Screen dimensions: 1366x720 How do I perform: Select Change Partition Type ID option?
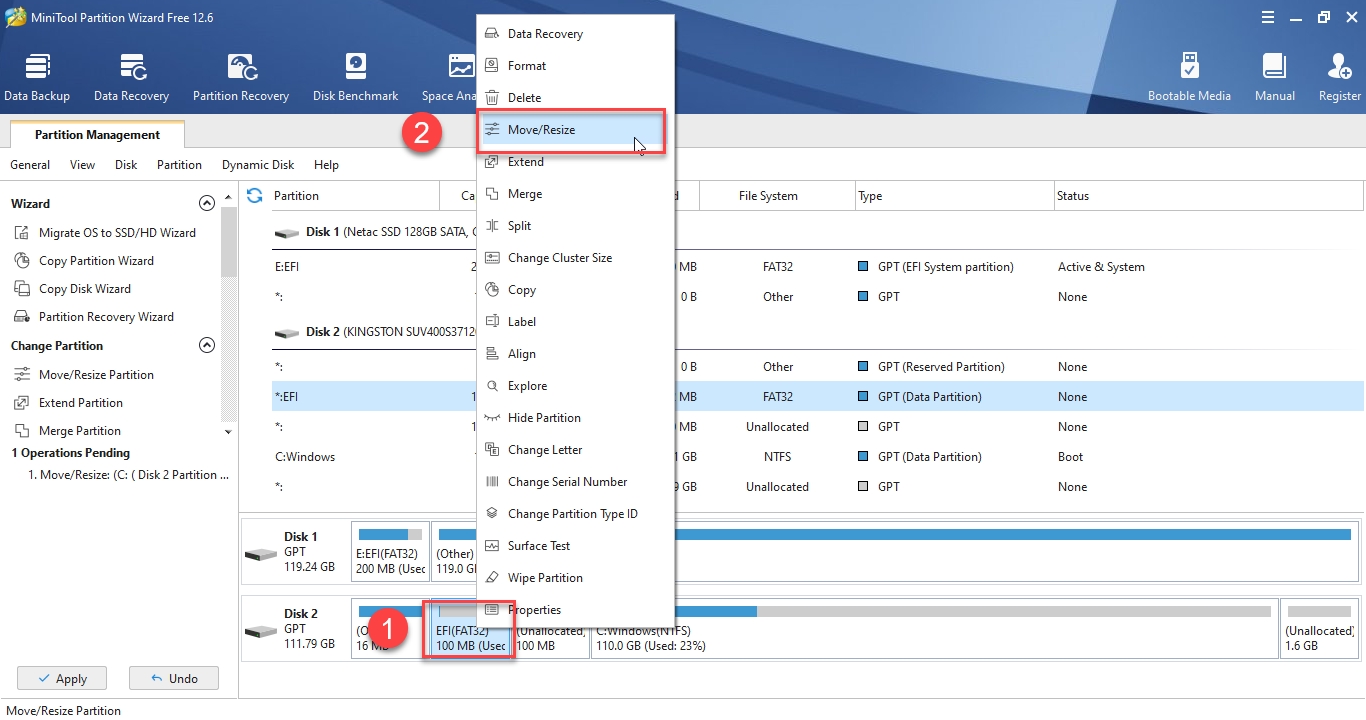(575, 514)
